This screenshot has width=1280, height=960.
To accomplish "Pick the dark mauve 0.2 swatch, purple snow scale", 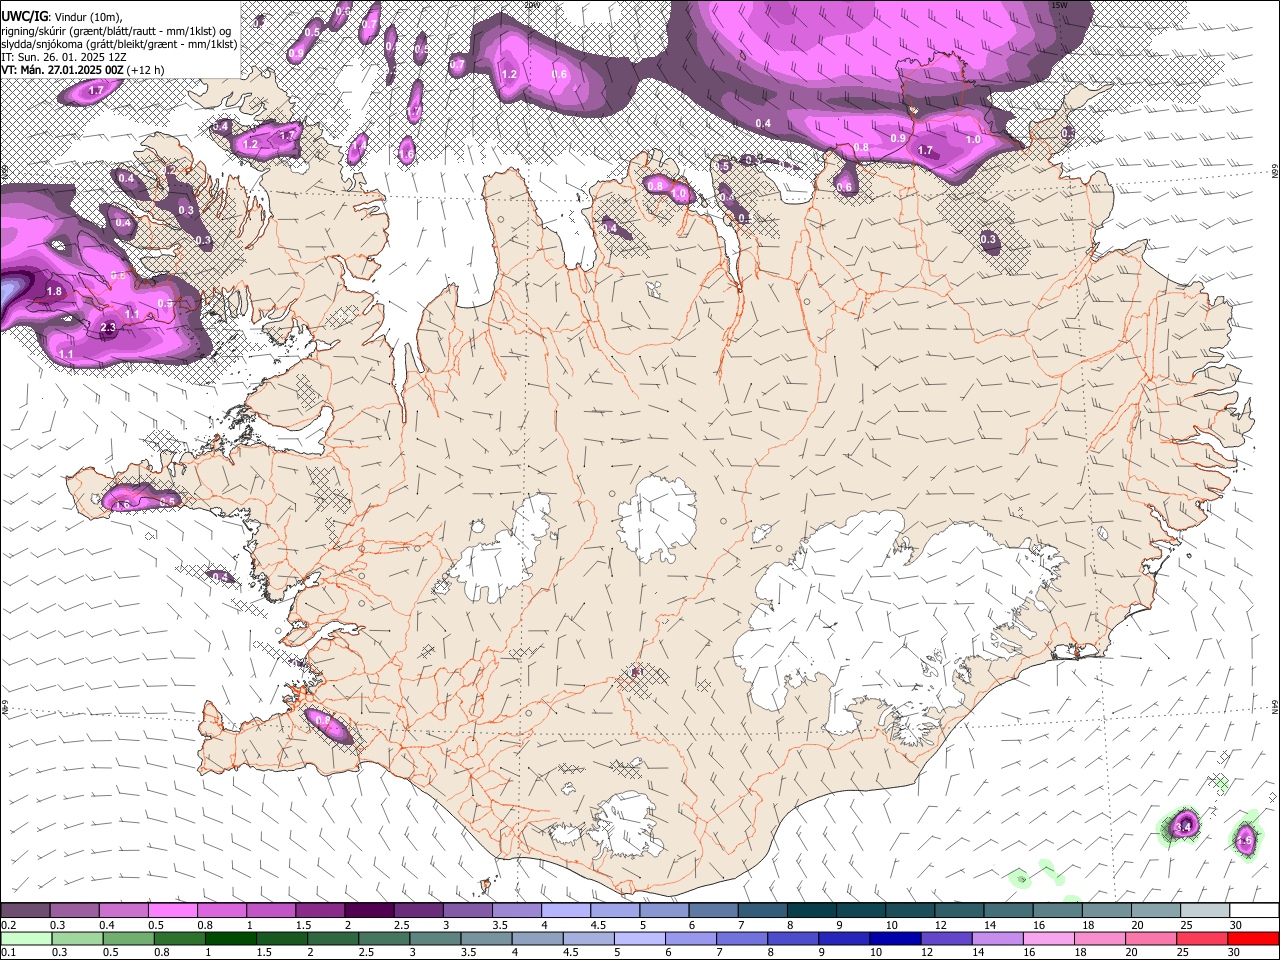I will pos(25,910).
